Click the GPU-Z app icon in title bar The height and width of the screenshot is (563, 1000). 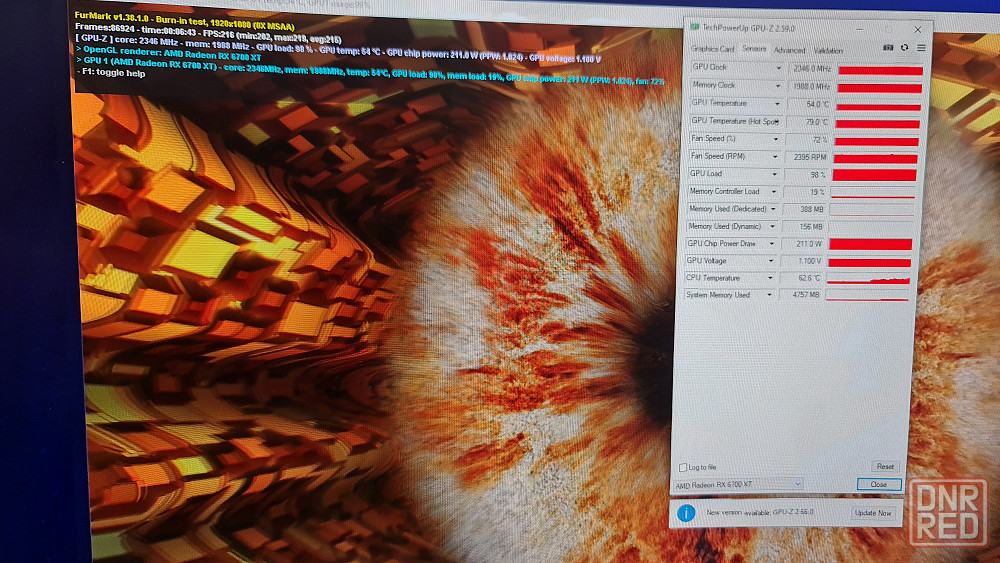click(695, 27)
